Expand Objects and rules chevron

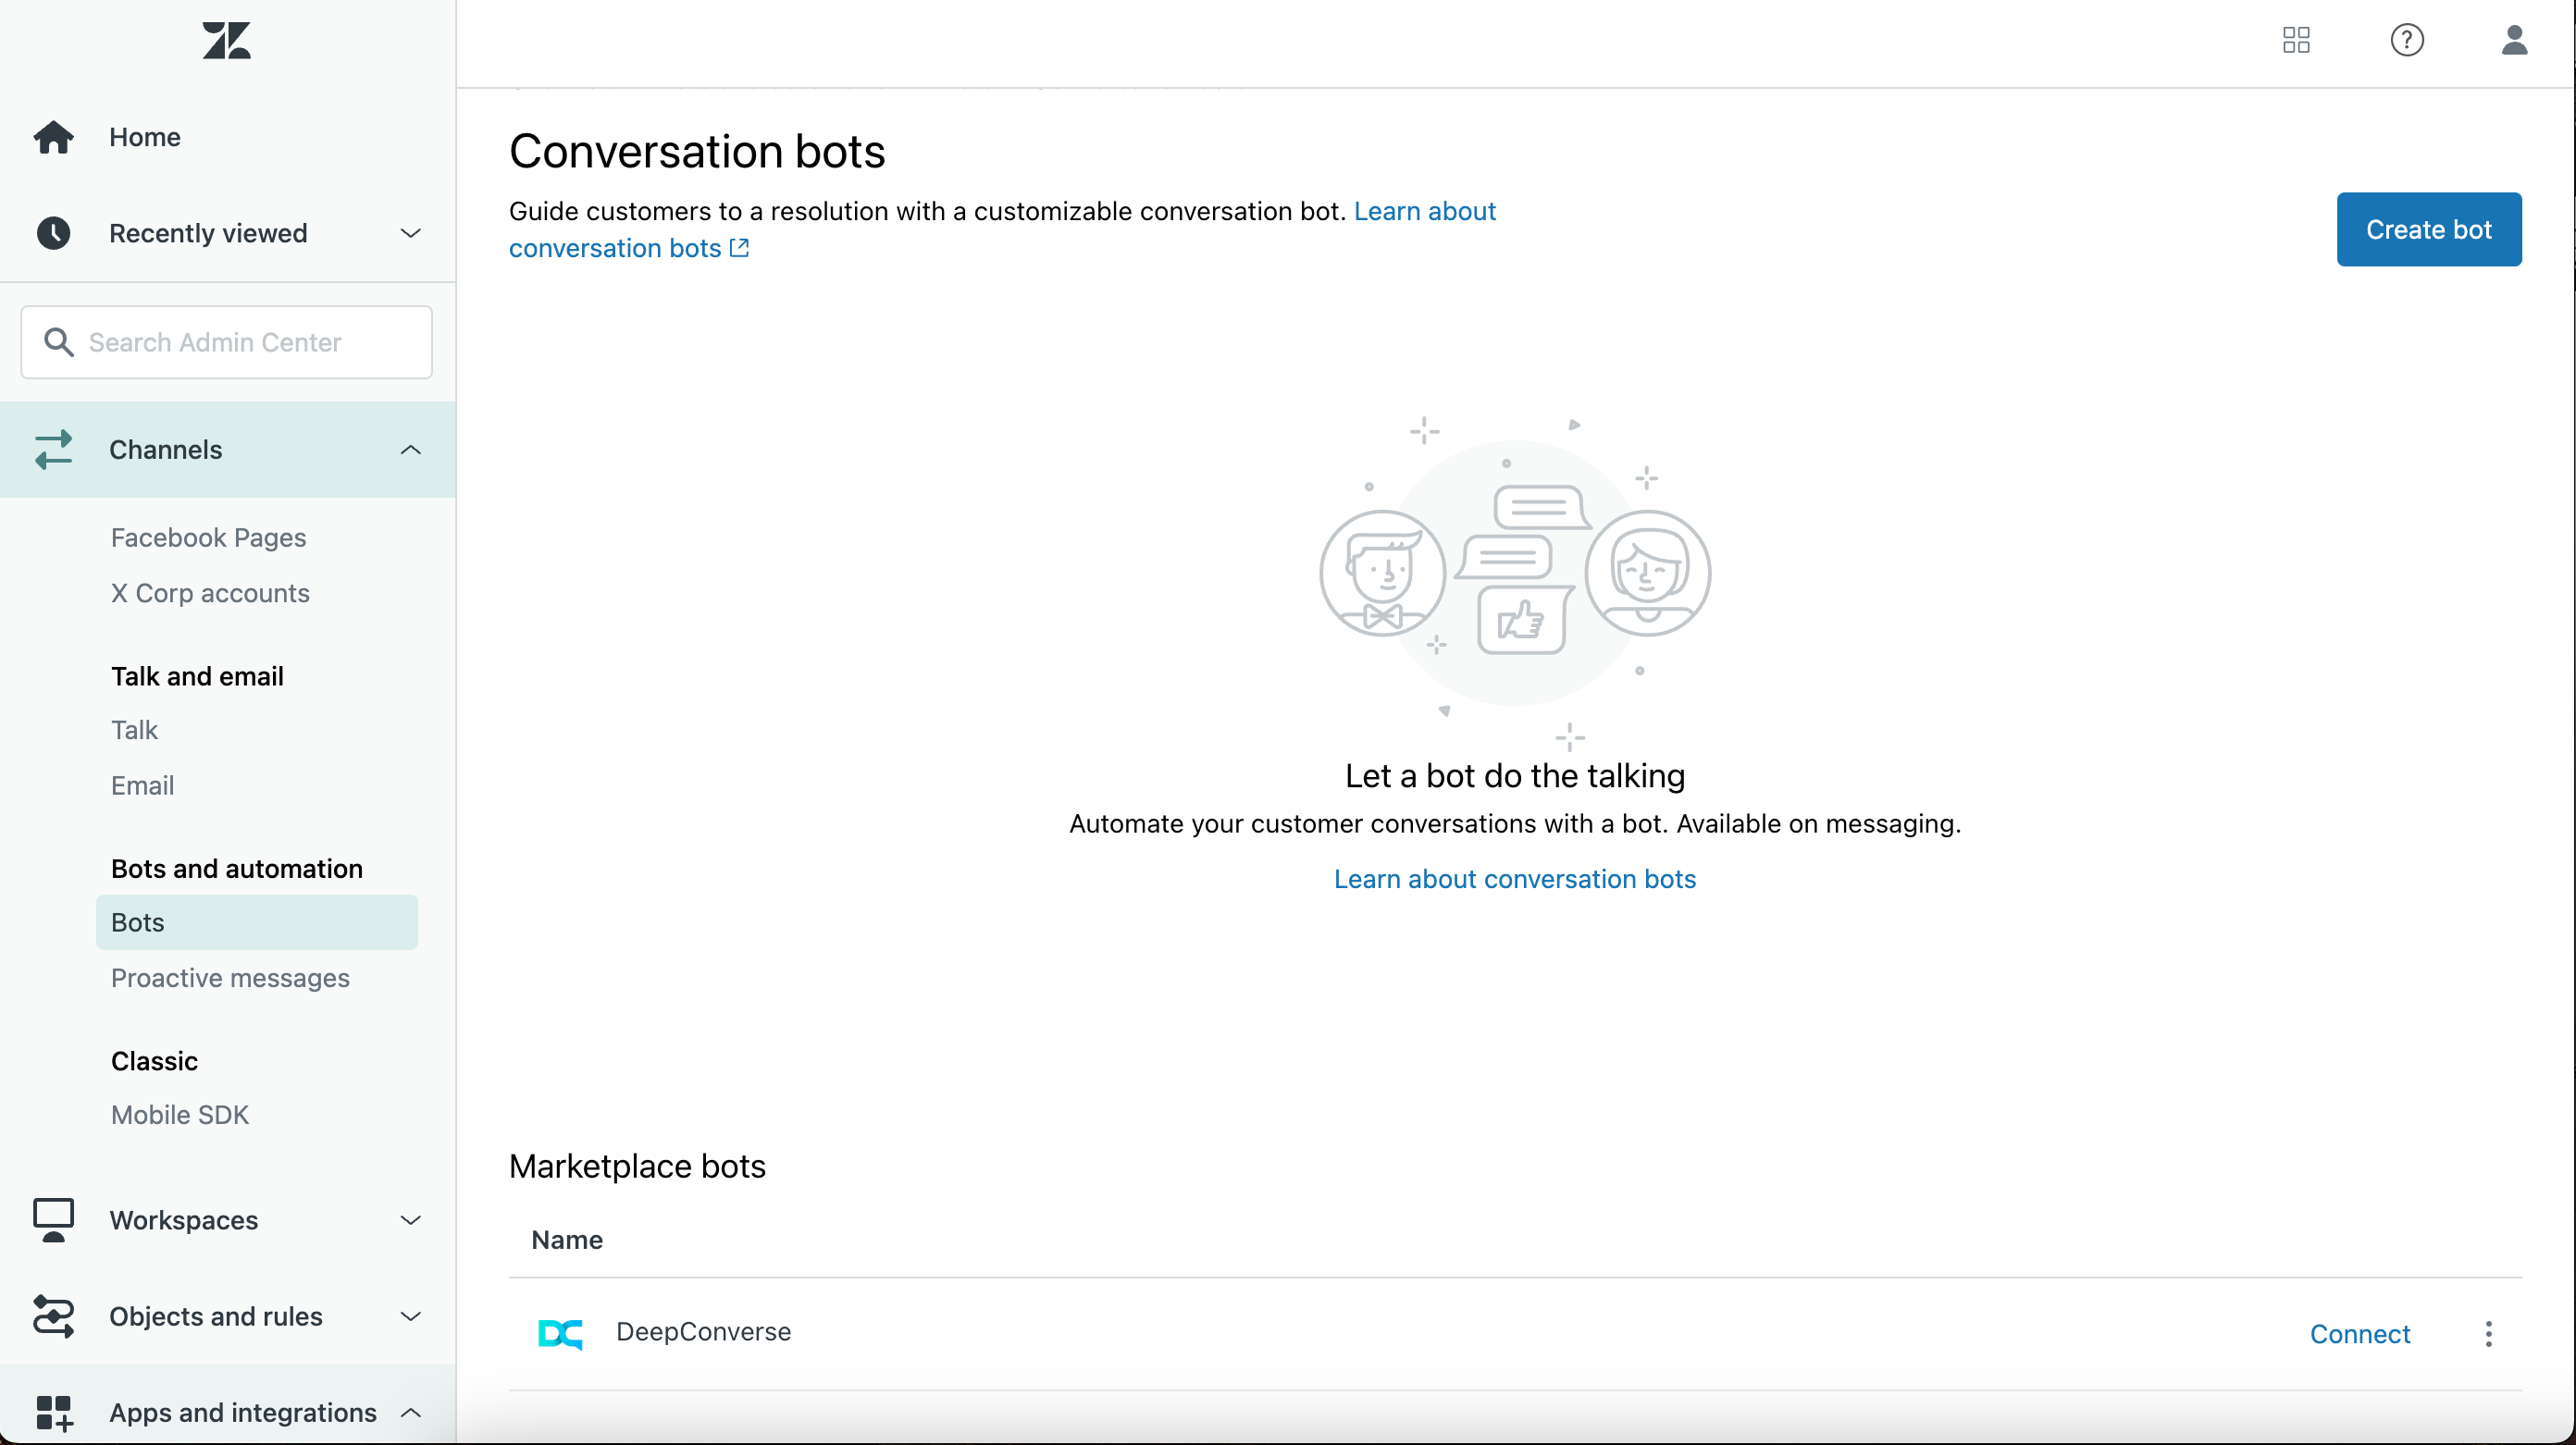pos(410,1316)
